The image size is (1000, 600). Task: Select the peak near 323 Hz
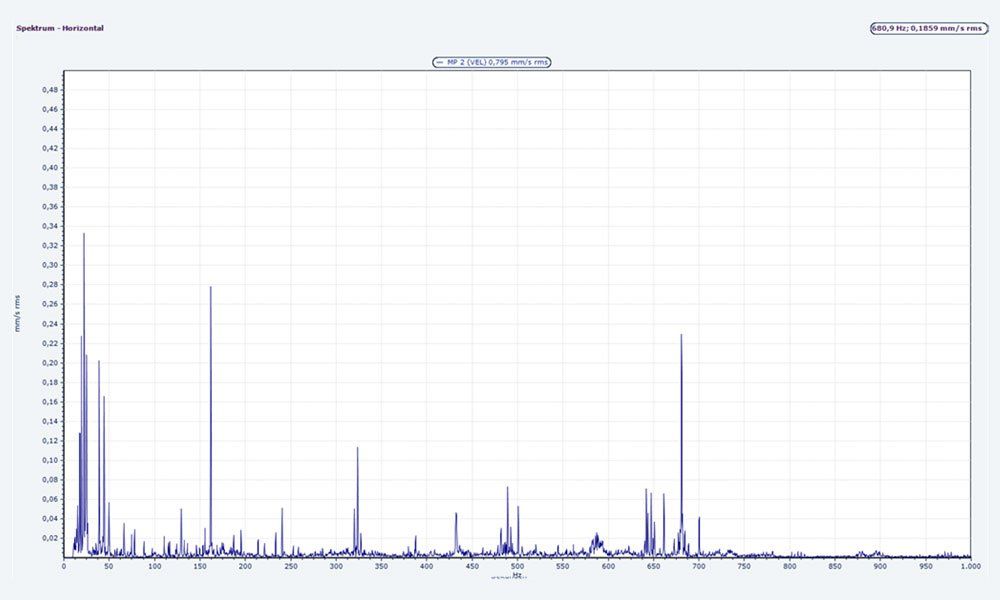(x=357, y=450)
